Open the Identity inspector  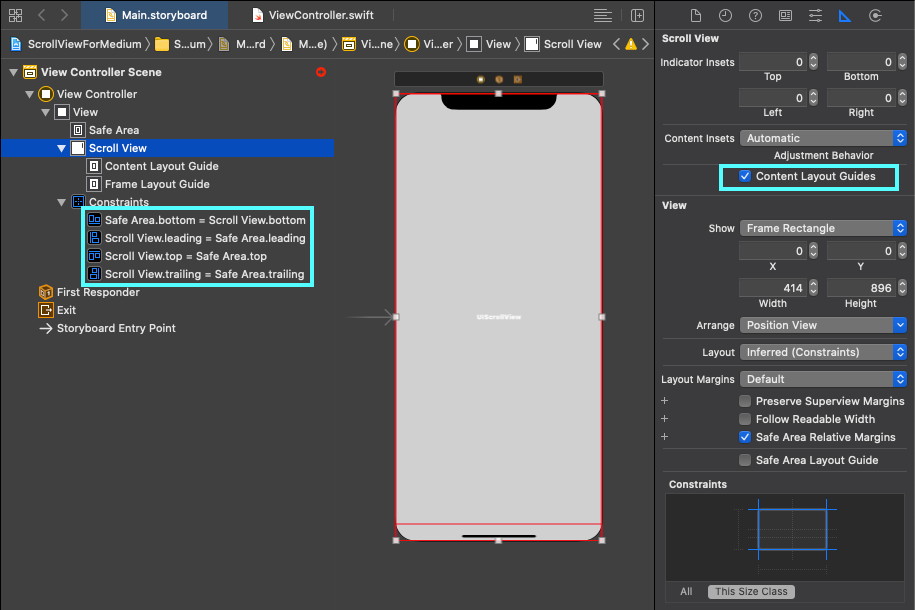[x=785, y=16]
